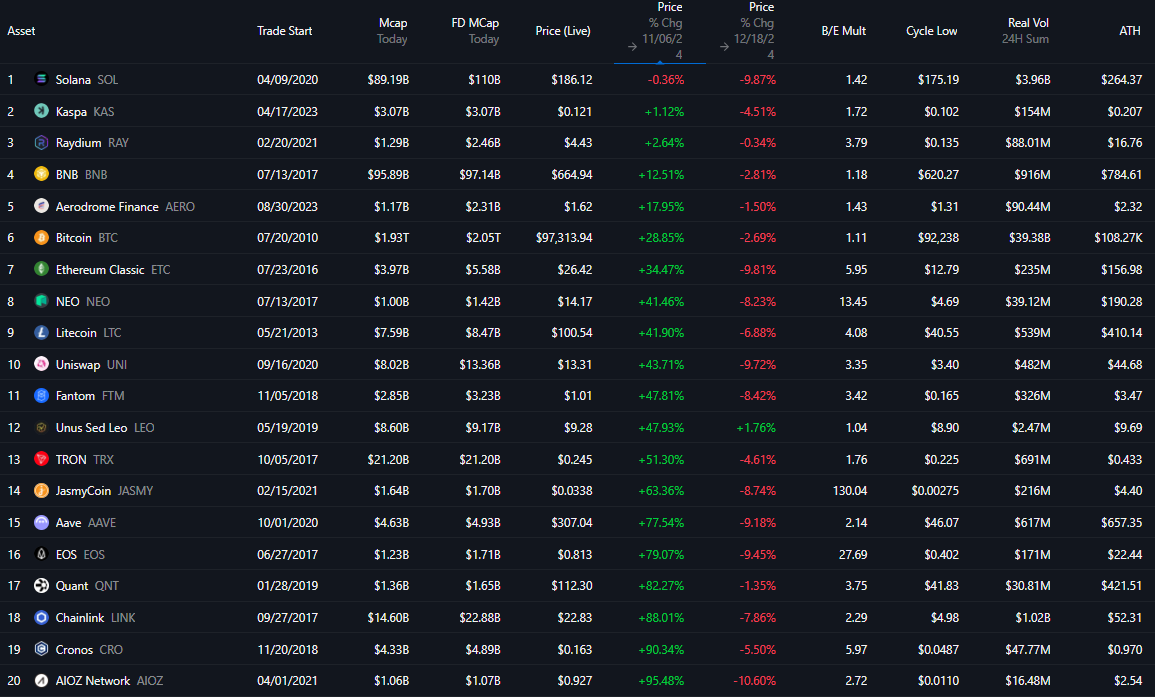The image size is (1155, 697).
Task: Select Chainlink real volume $1.02B
Action: [x=1033, y=617]
